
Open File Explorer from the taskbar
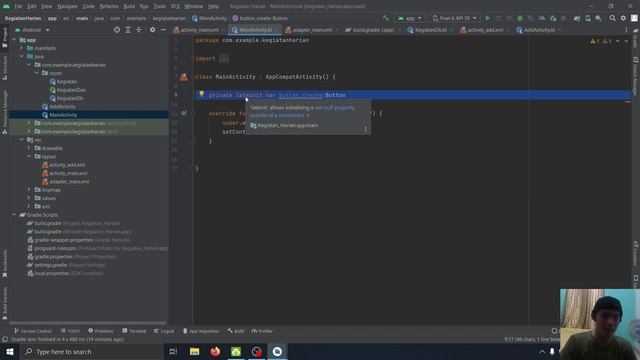coord(194,351)
